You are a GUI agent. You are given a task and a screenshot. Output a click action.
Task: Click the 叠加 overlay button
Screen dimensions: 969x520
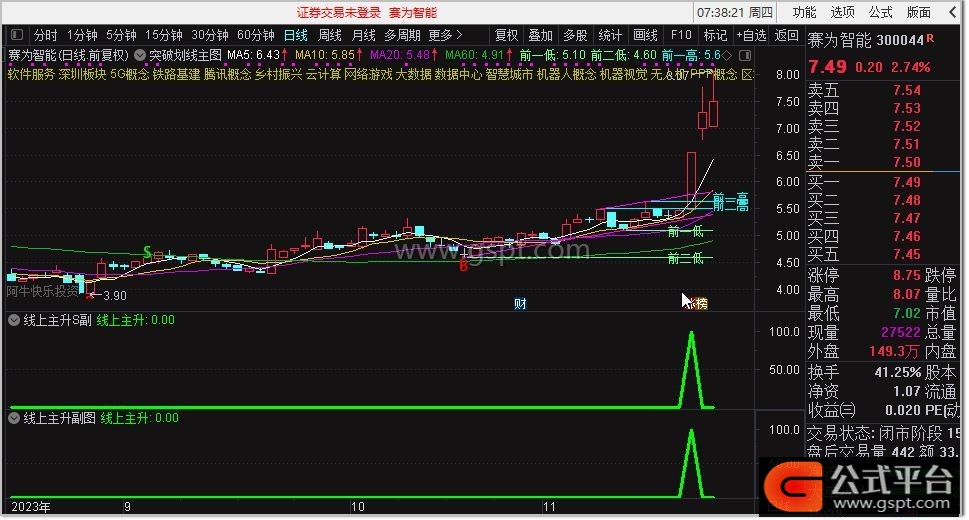(x=541, y=35)
